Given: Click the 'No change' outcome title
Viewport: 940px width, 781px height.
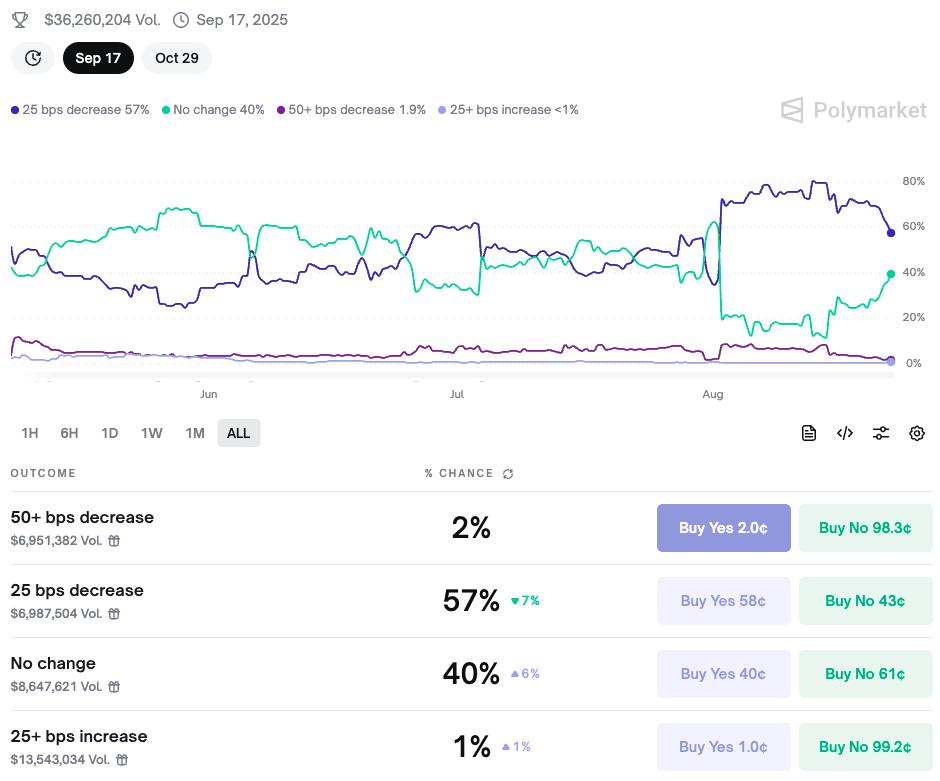Looking at the screenshot, I should click(x=53, y=664).
